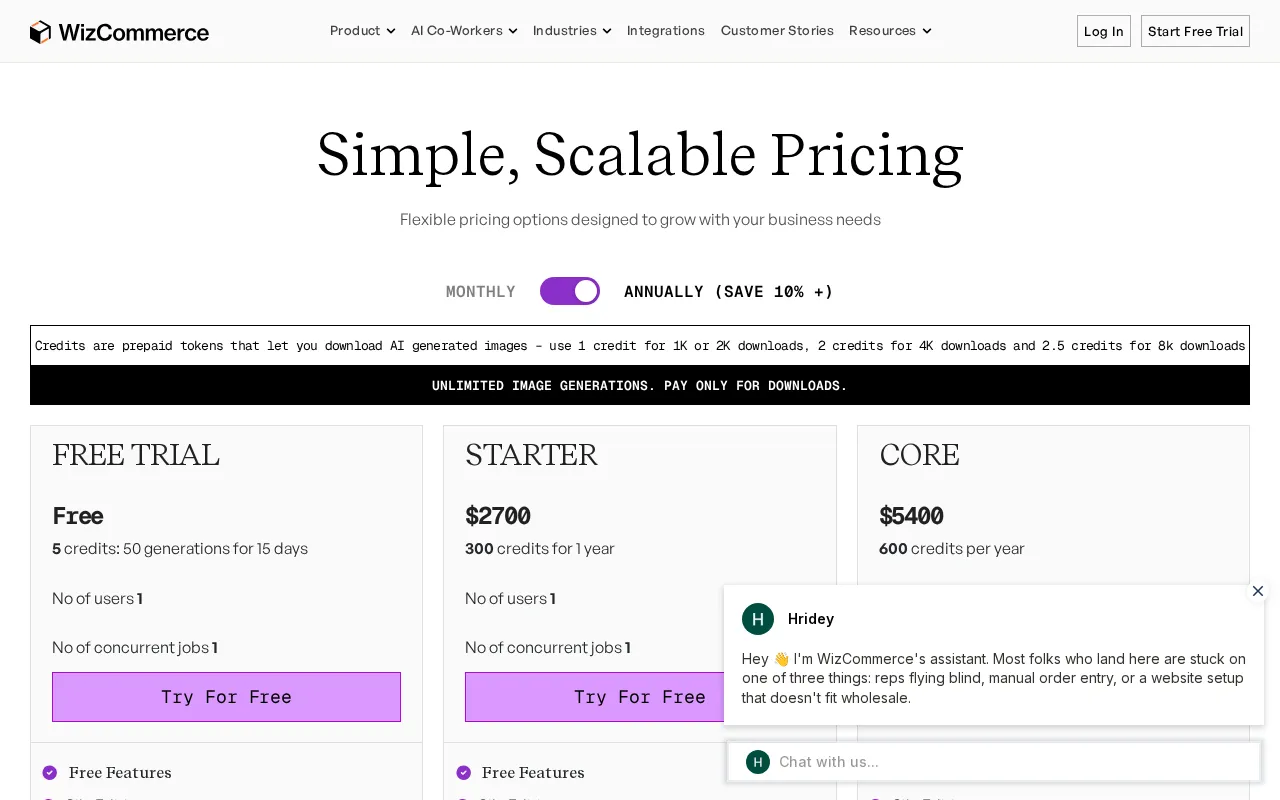Click the CORE plan heading
This screenshot has height=800, width=1280.
[919, 455]
